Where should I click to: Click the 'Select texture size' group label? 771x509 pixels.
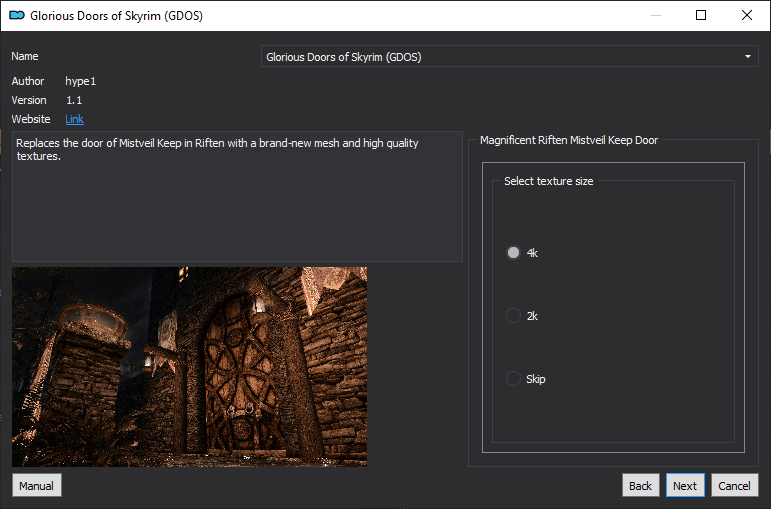tap(549, 181)
